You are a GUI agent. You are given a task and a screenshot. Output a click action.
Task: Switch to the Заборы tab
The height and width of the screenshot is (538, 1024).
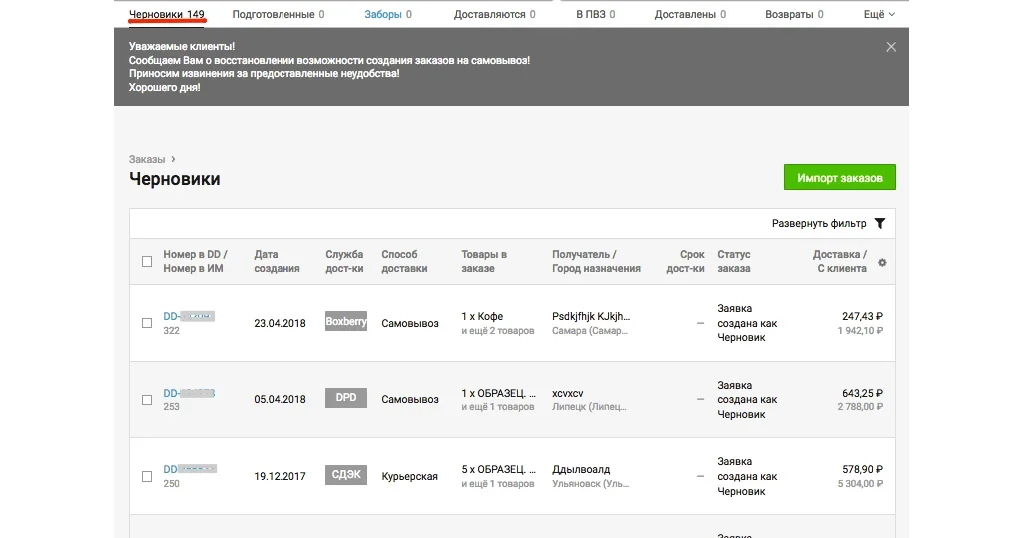[388, 14]
